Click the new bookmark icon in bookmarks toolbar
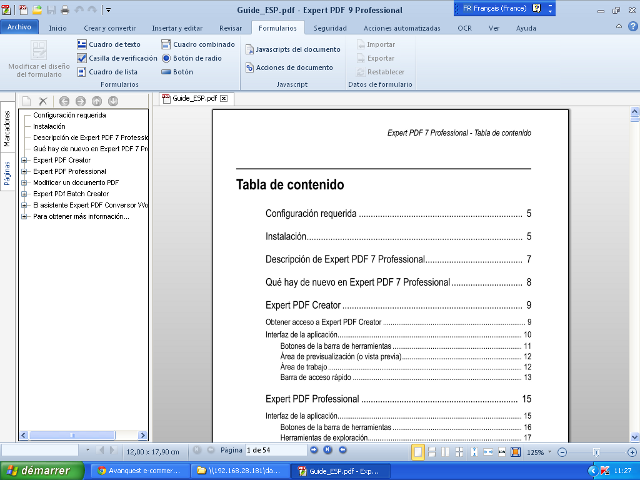The width and height of the screenshot is (640, 480). pyautogui.click(x=27, y=101)
